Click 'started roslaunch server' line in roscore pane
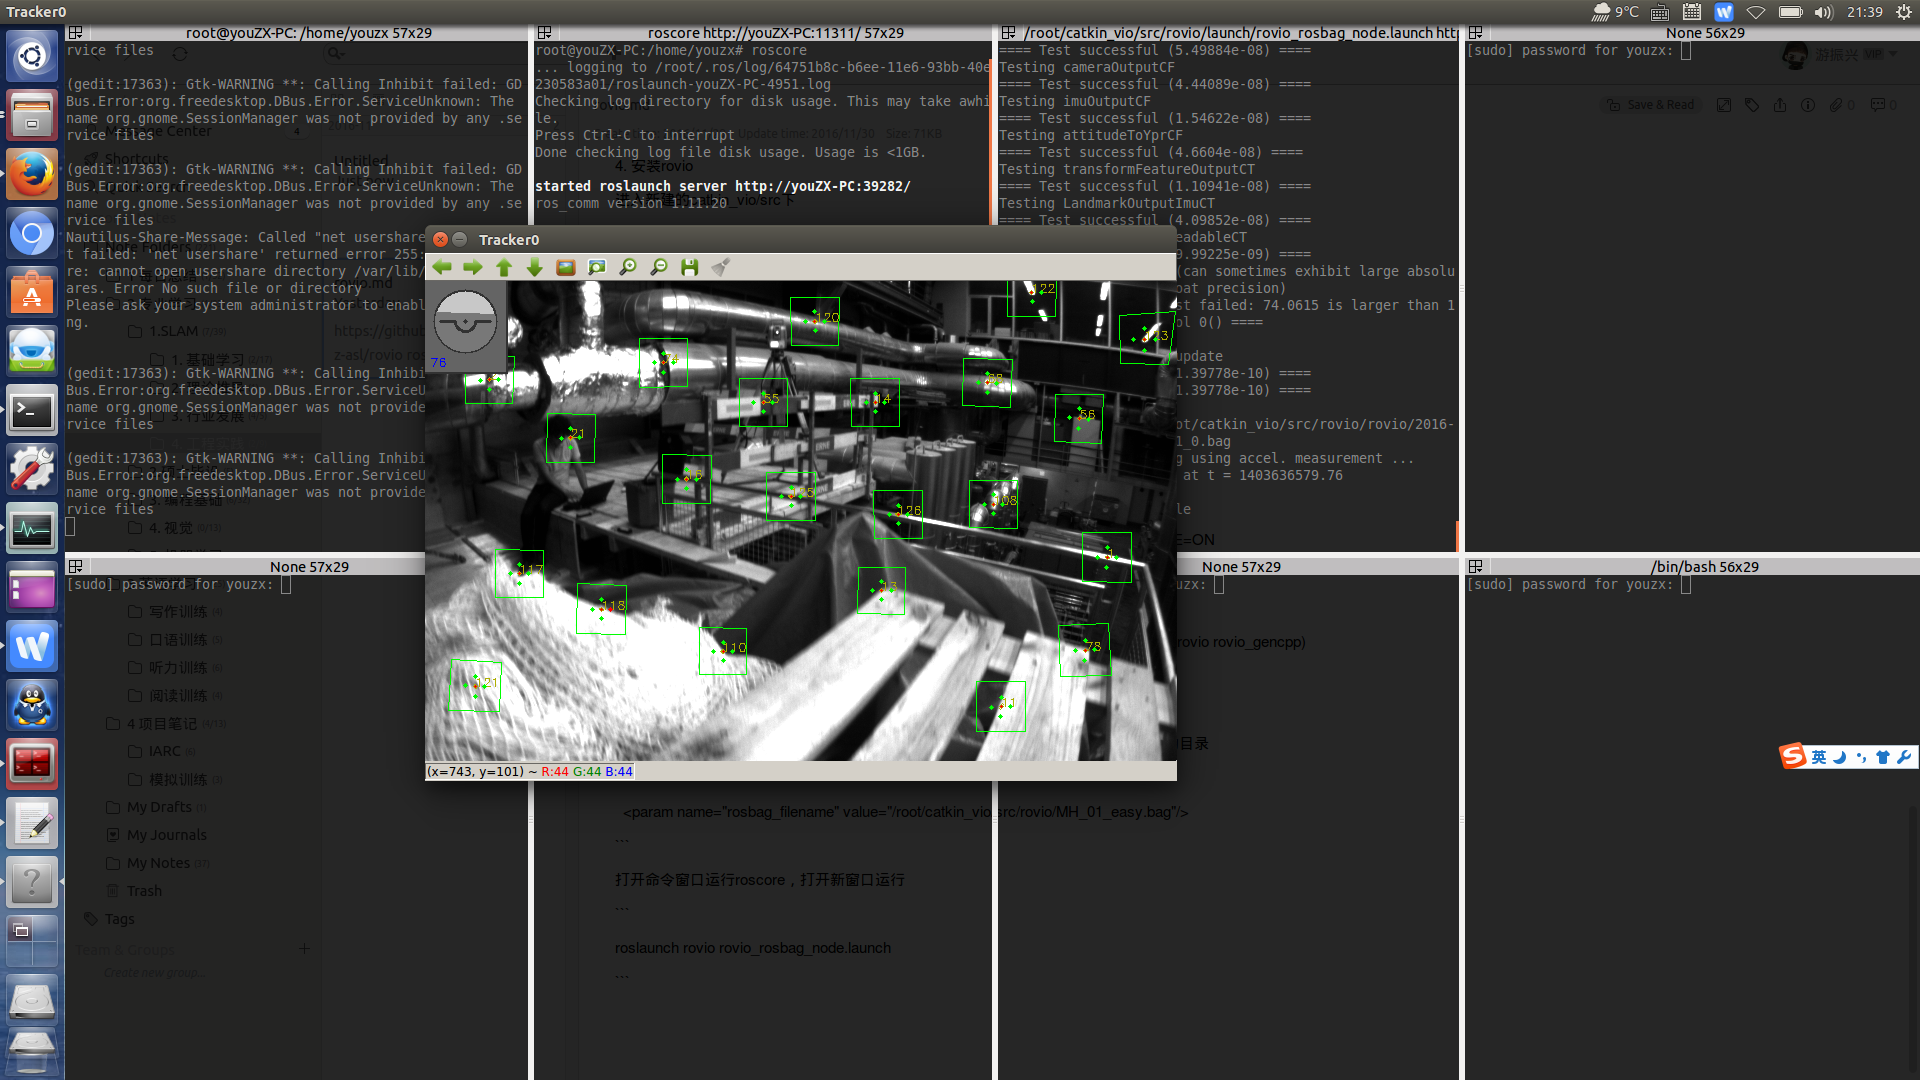This screenshot has width=1920, height=1080. (722, 187)
